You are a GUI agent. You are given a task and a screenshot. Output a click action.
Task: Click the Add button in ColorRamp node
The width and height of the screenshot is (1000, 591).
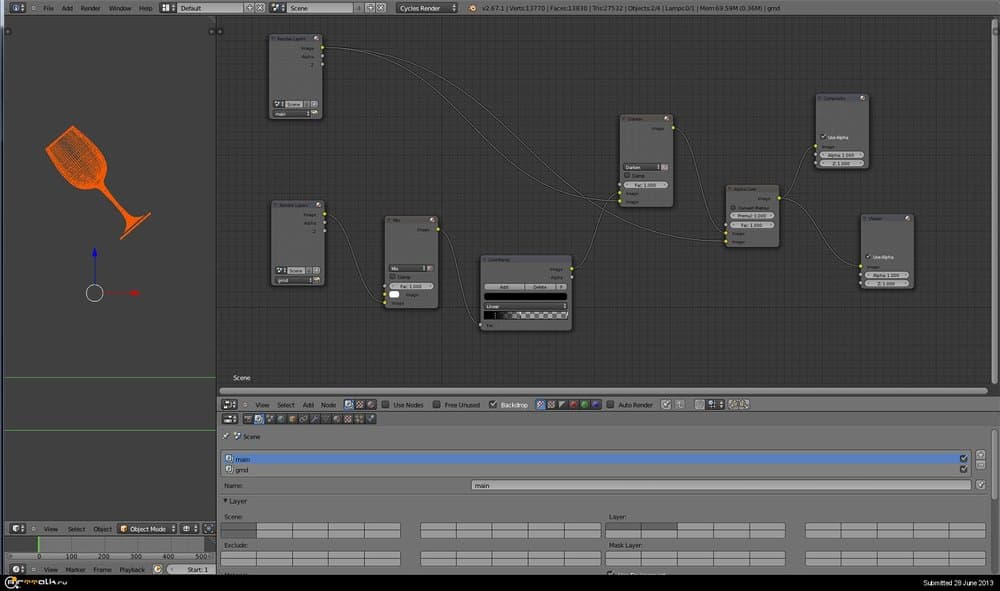[503, 286]
